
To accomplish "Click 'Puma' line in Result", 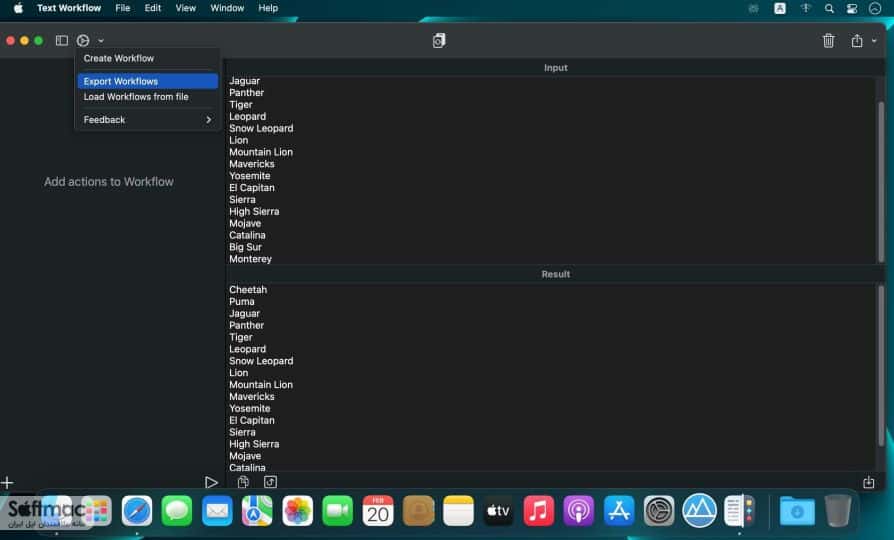I will click(242, 302).
